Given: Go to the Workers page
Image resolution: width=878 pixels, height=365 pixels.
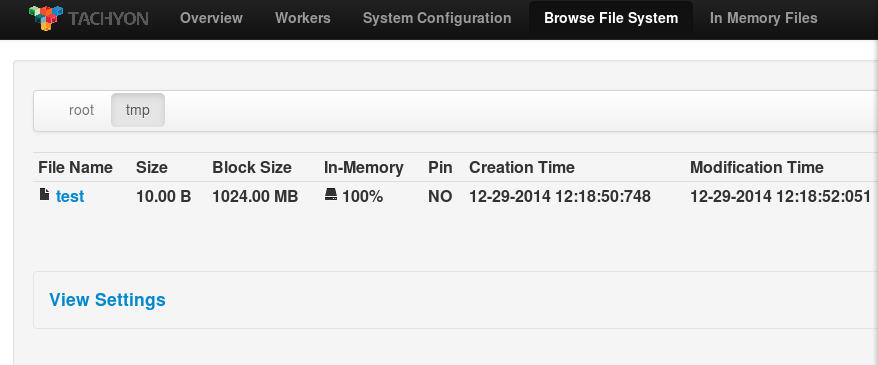Looking at the screenshot, I should point(303,18).
